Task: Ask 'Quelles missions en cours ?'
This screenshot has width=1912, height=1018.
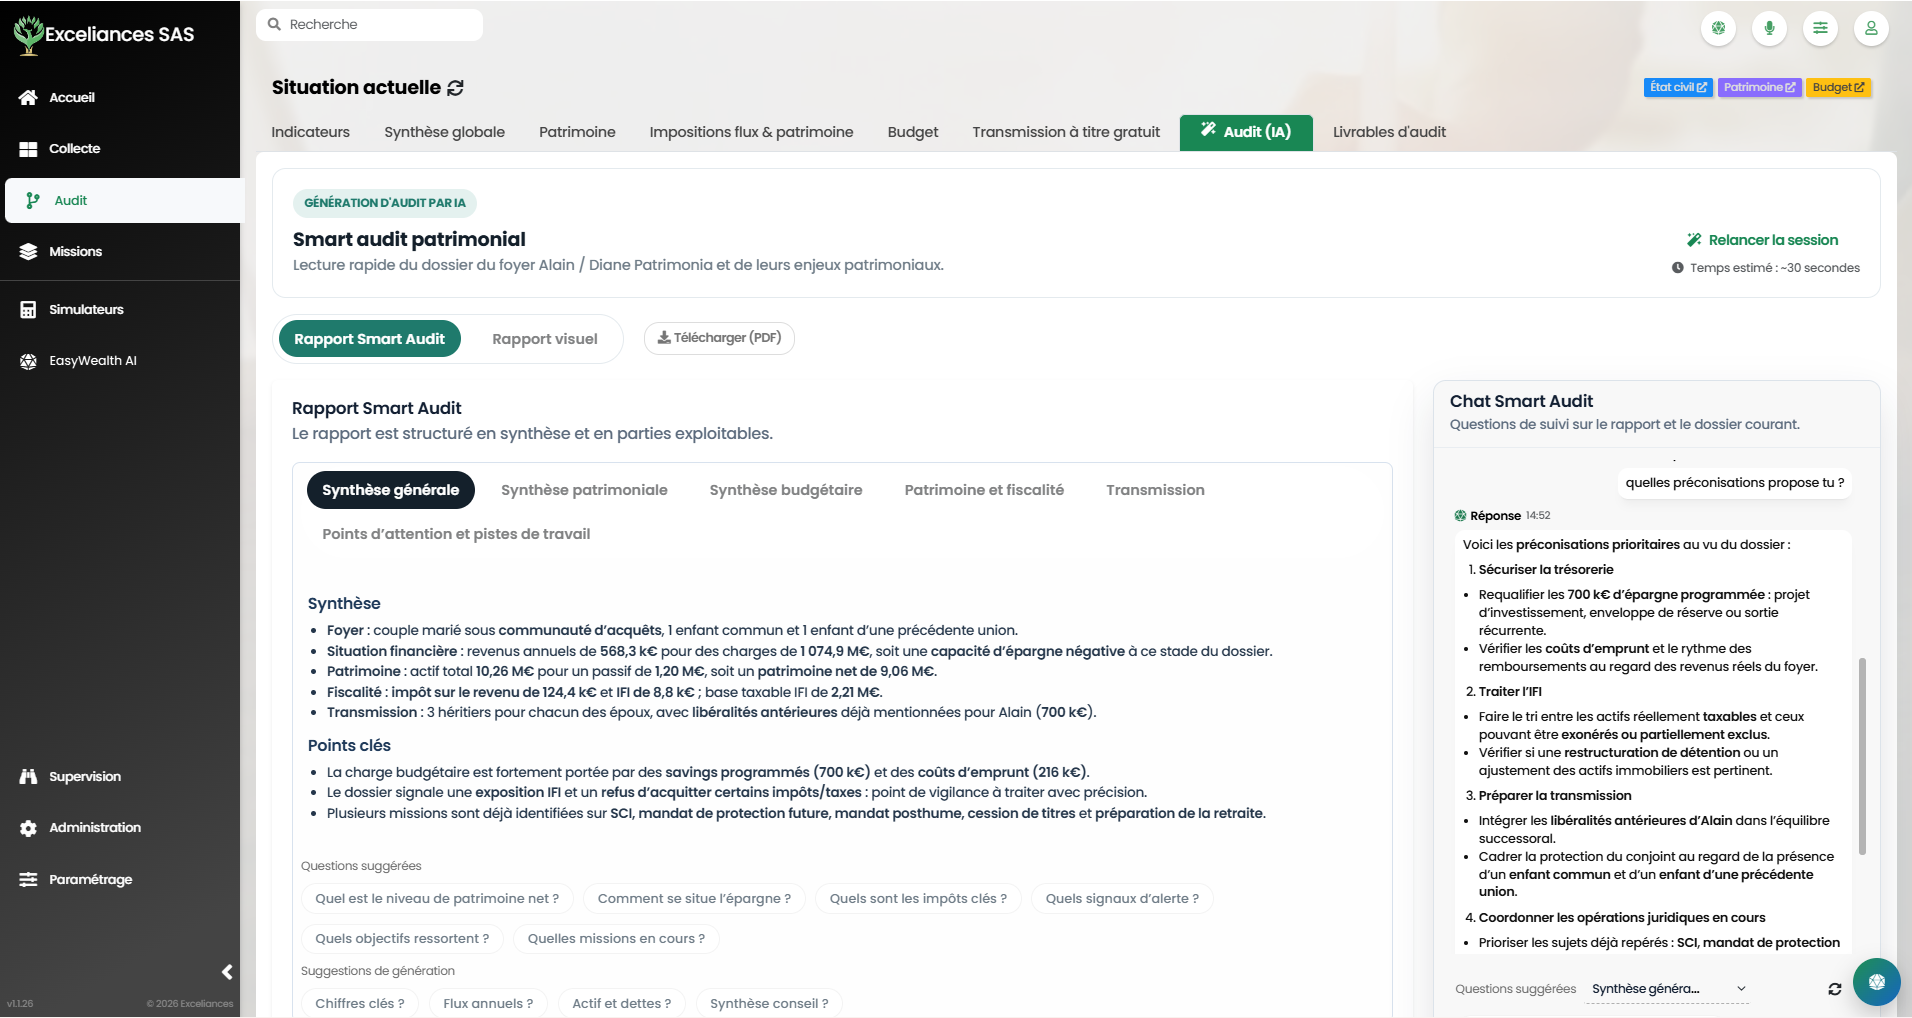Action: click(x=616, y=938)
